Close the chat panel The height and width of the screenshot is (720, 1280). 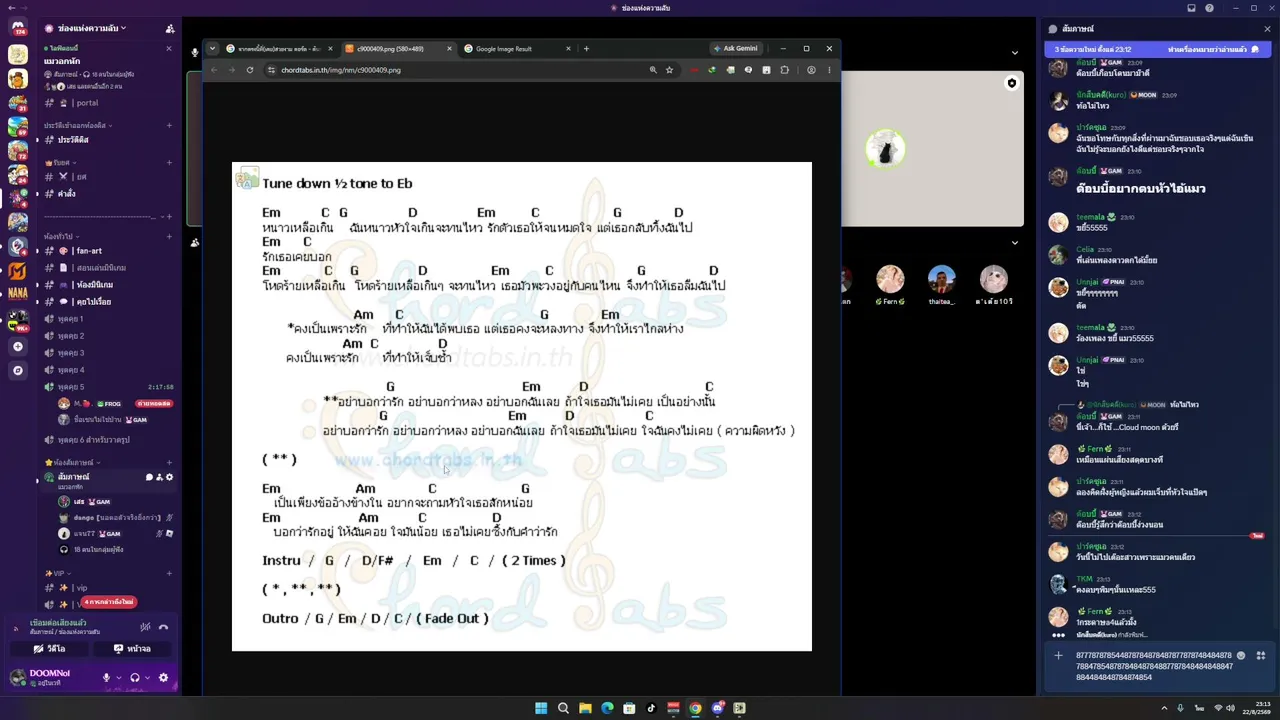pos(1267,29)
